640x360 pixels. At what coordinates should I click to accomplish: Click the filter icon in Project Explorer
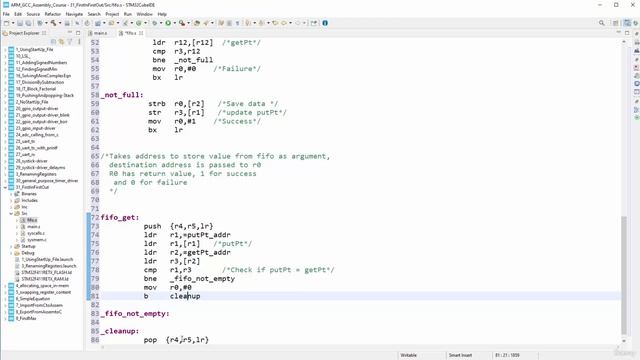pos(70,42)
